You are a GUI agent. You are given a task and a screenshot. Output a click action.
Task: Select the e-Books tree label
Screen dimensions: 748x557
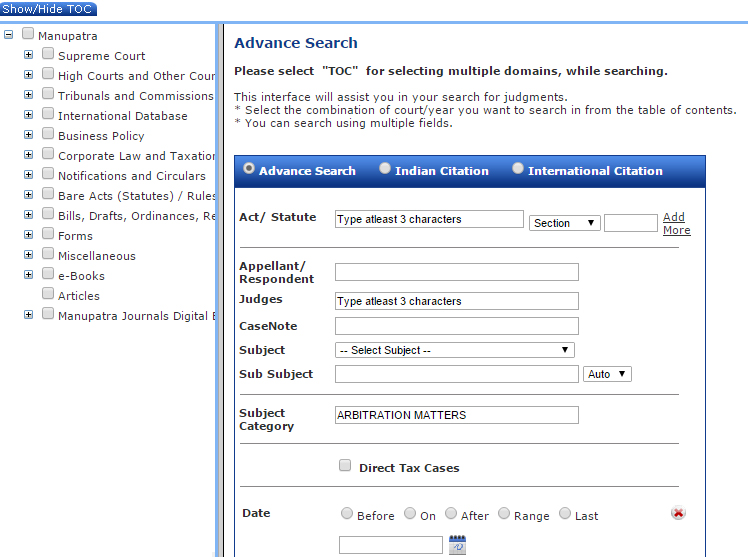tap(81, 276)
